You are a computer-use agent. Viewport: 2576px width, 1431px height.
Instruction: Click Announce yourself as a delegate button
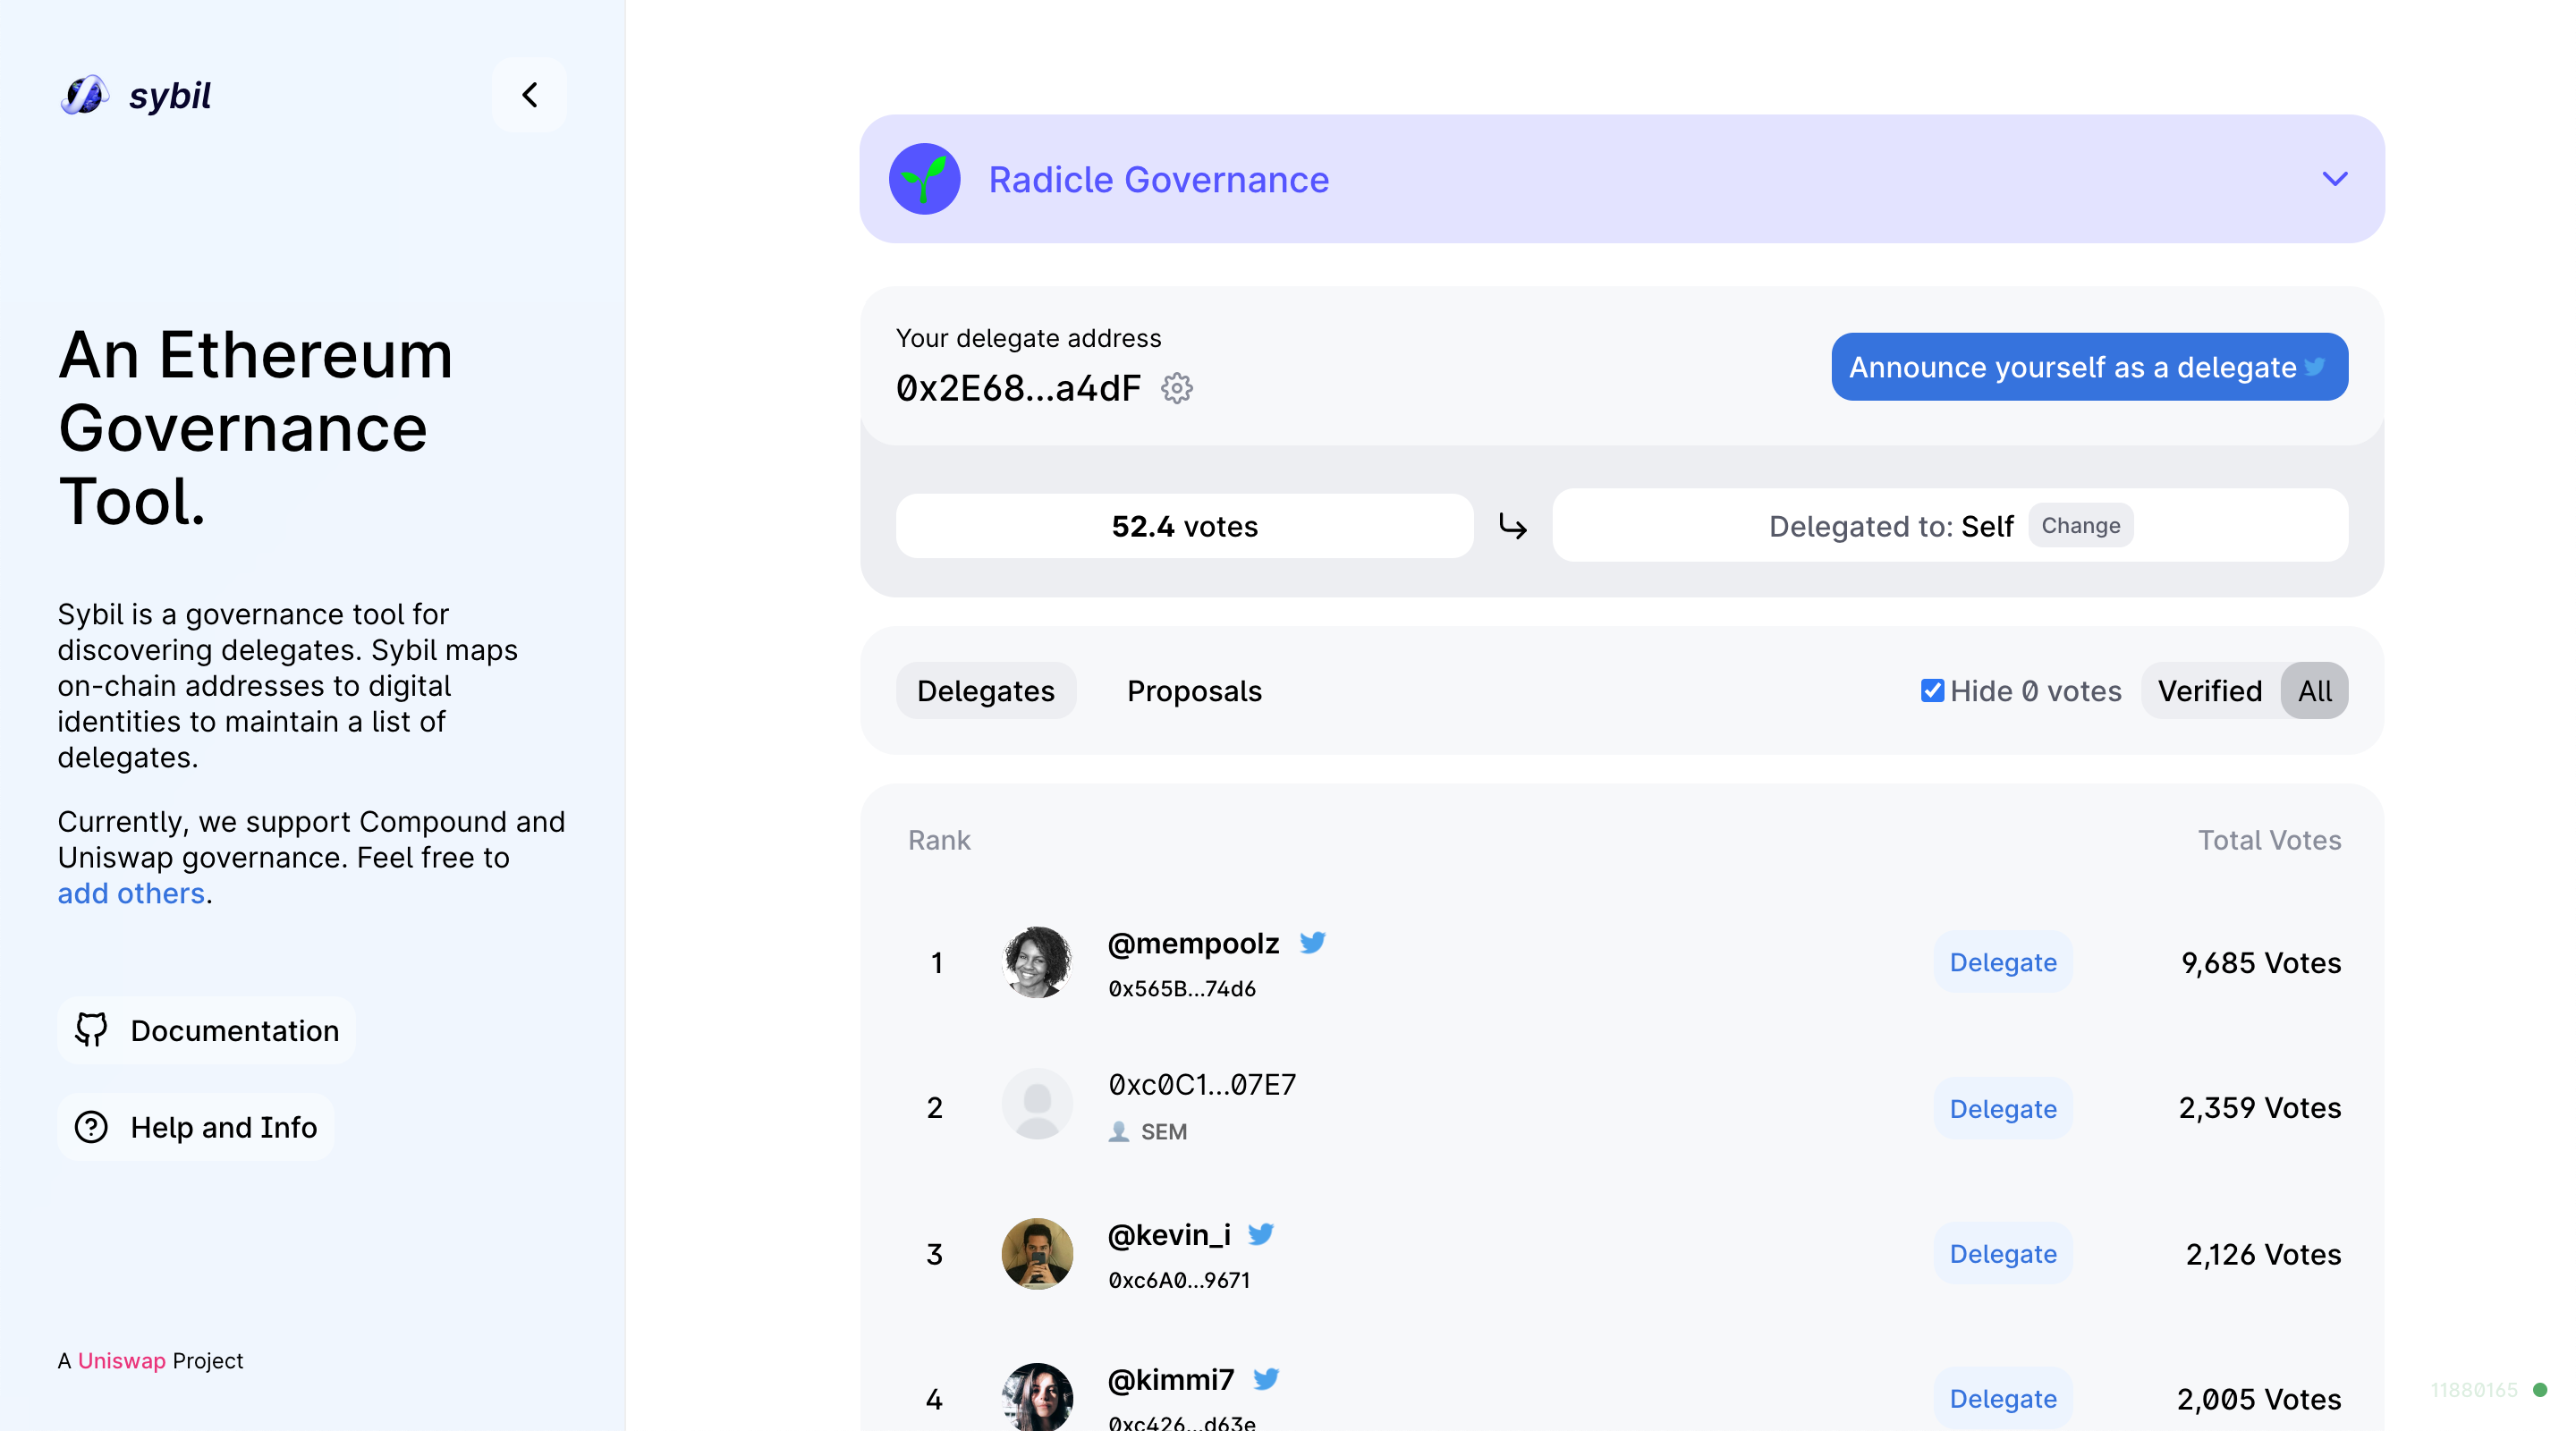(2088, 367)
